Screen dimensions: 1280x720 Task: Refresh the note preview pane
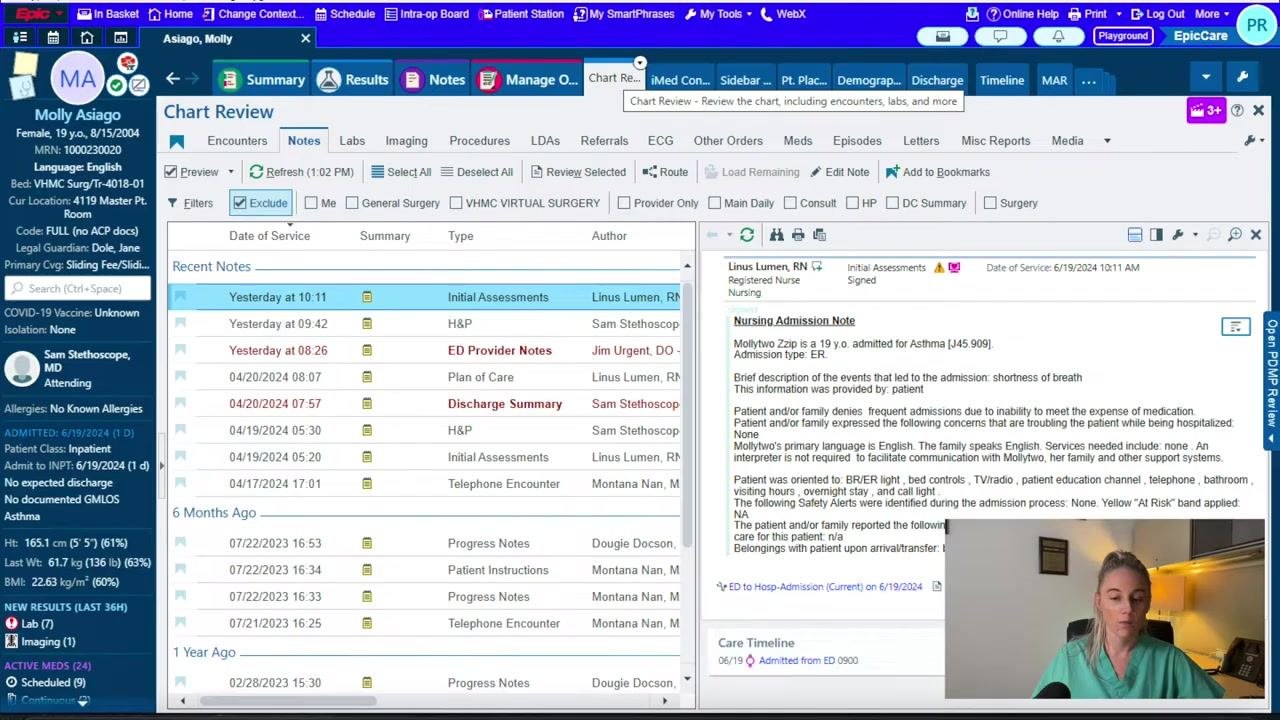[747, 235]
